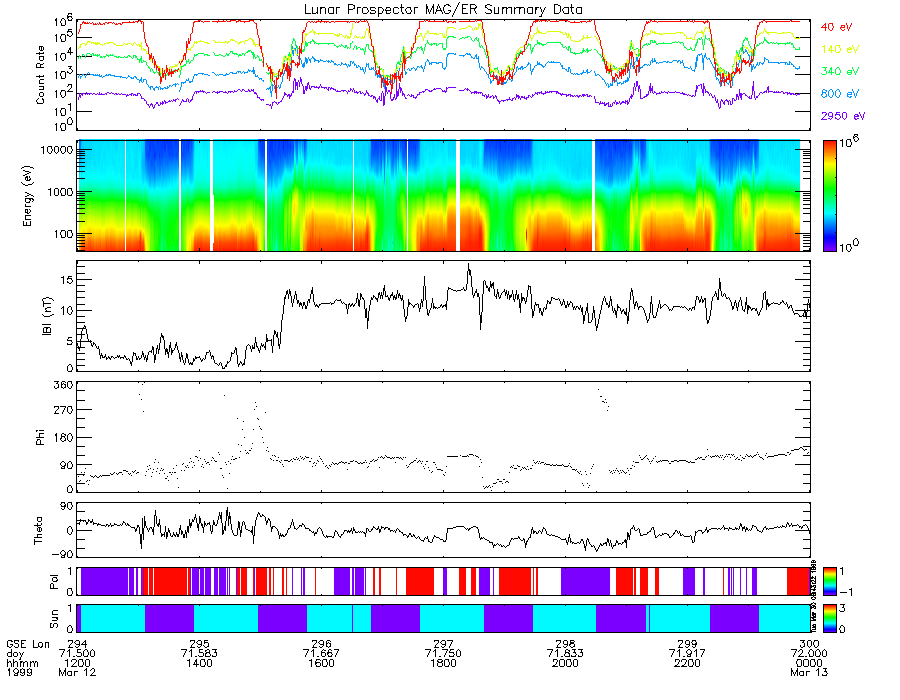The width and height of the screenshot is (900, 700).
Task: Click the '71.833' day-of-year label
Action: (x=565, y=654)
